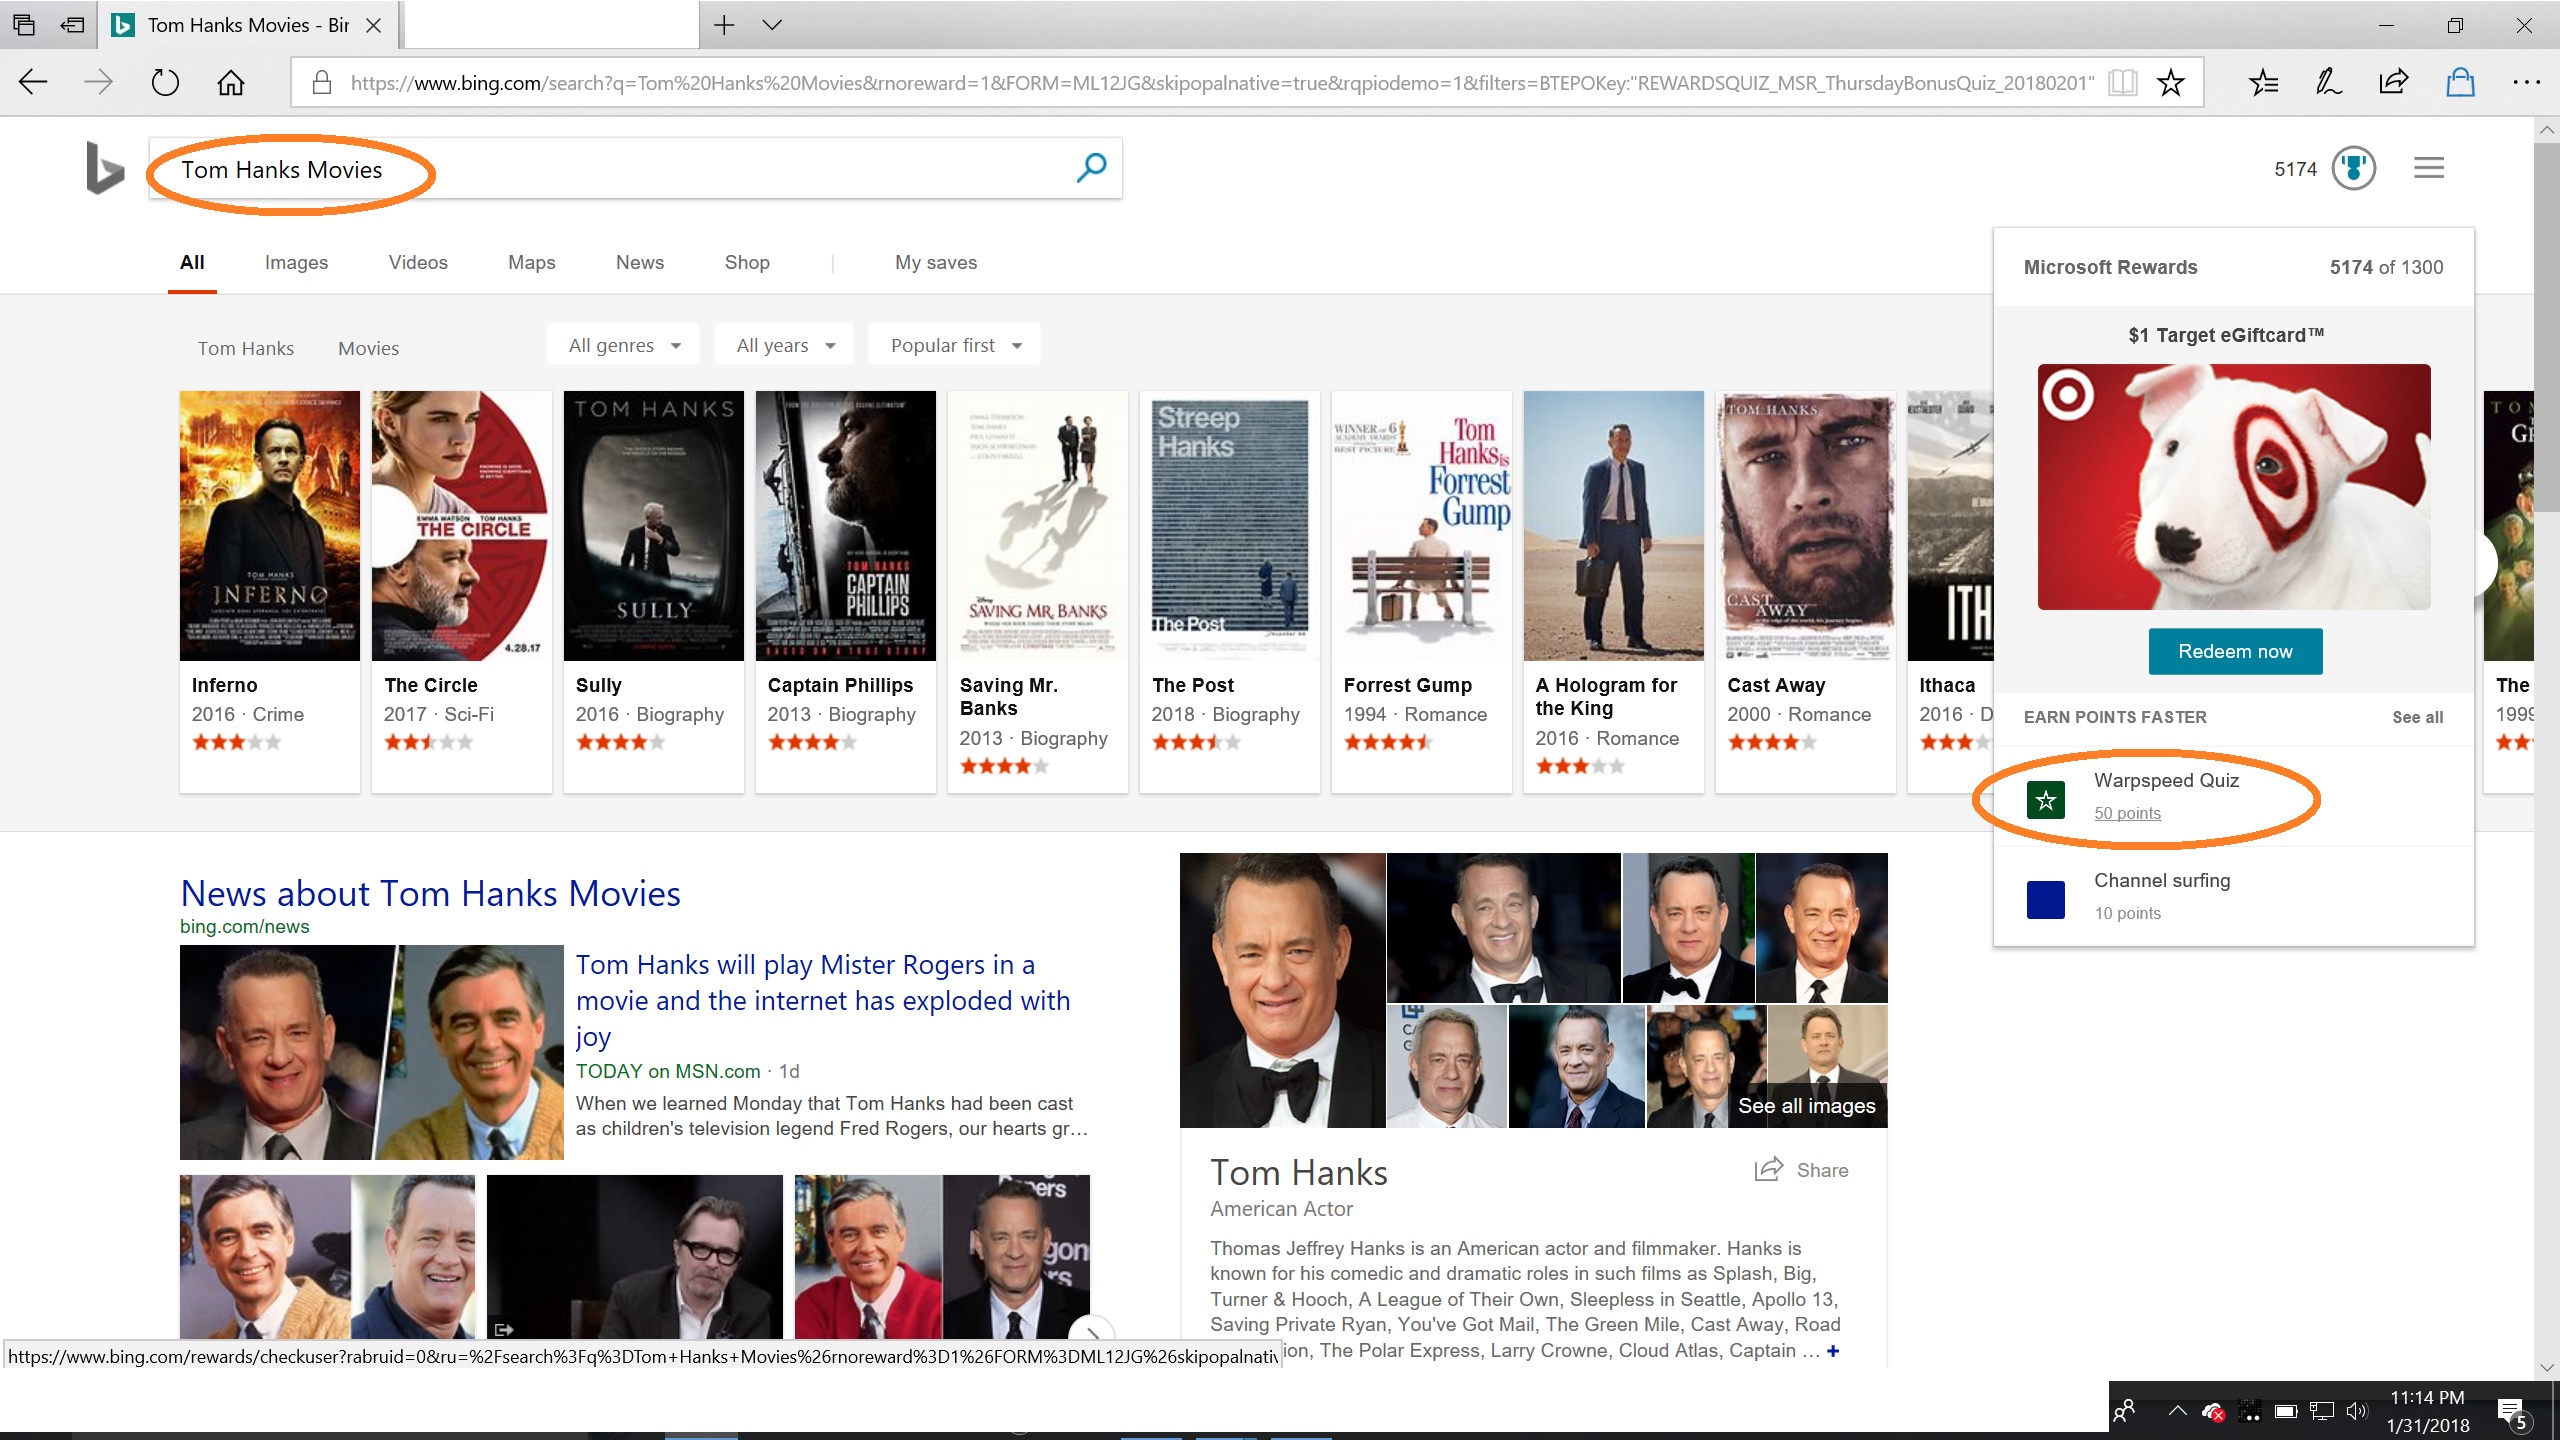
Task: Click the Share page icon in toolbar
Action: [x=2394, y=82]
